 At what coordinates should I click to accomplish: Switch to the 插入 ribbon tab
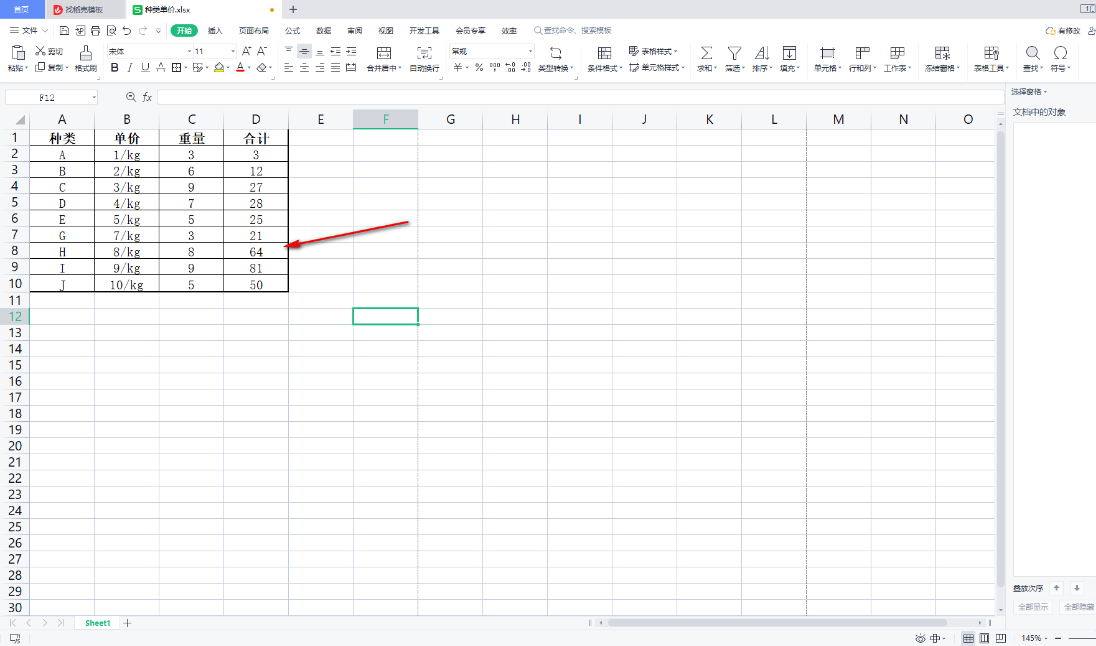click(x=215, y=31)
